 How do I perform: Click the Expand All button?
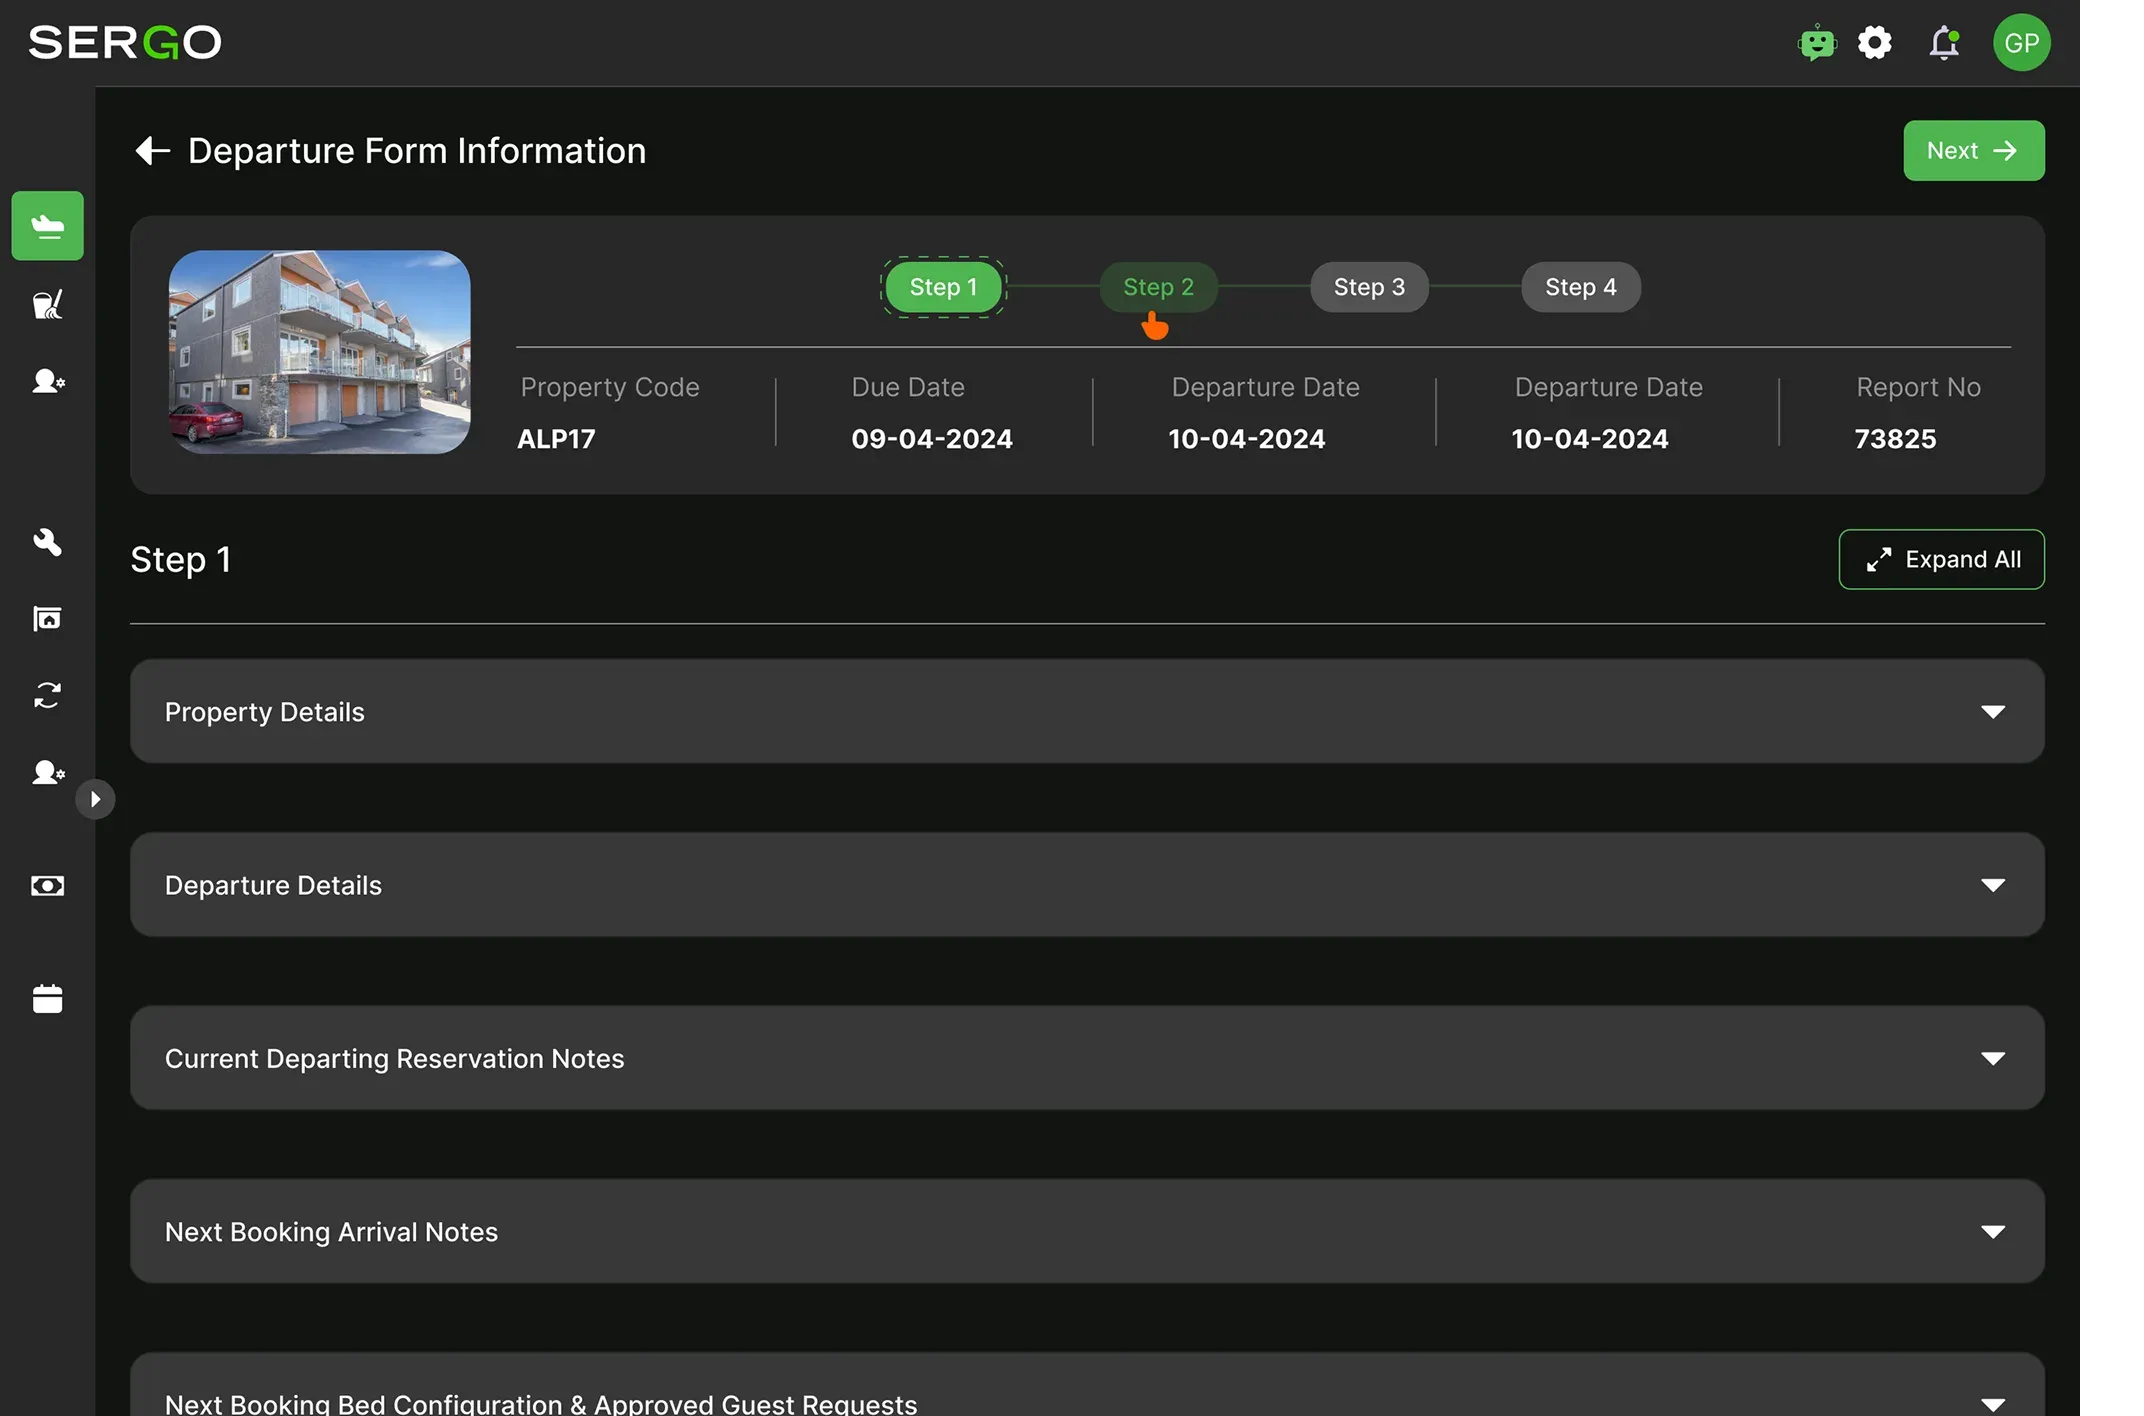[x=1941, y=559]
